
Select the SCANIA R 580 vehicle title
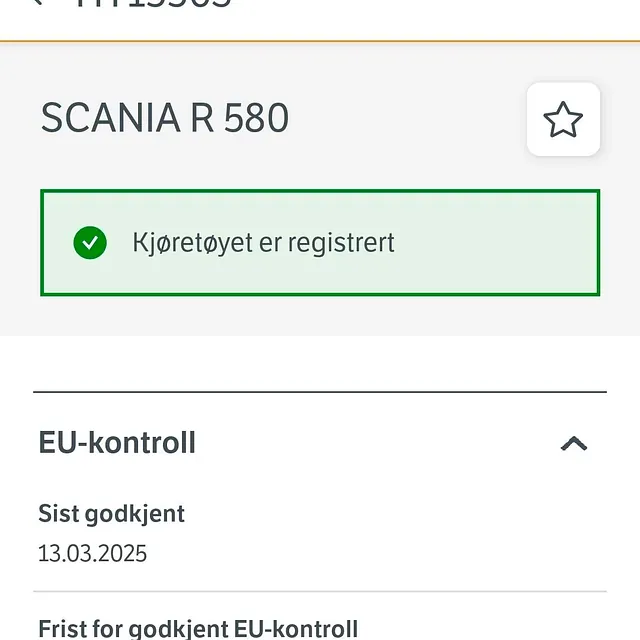coord(165,119)
